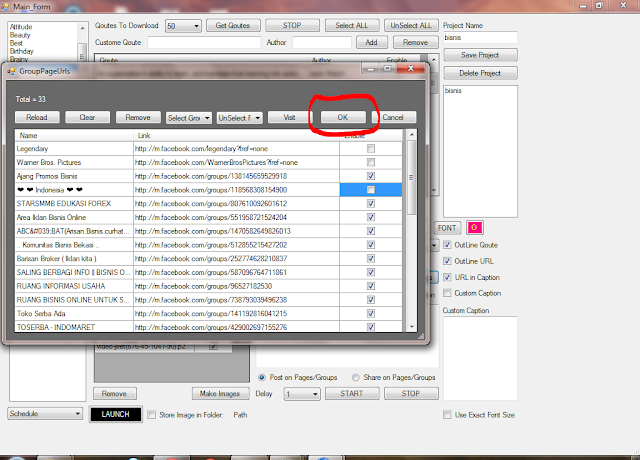Toggle OutLine URL checkbox
Image resolution: width=640 pixels, height=460 pixels.
tap(447, 261)
